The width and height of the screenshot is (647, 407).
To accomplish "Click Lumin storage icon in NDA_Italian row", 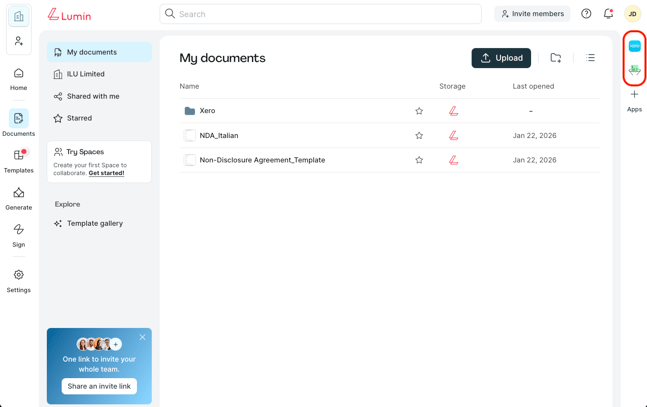I will [453, 135].
